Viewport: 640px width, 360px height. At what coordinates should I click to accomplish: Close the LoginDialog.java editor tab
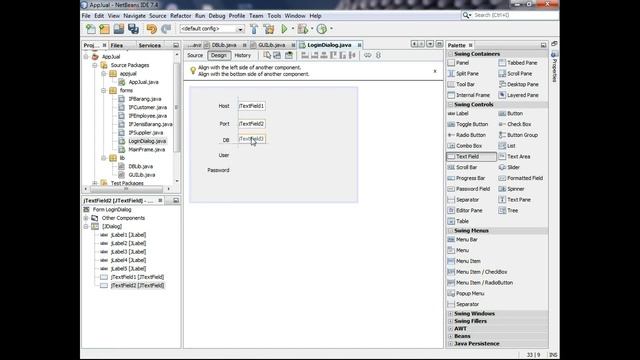tap(359, 45)
